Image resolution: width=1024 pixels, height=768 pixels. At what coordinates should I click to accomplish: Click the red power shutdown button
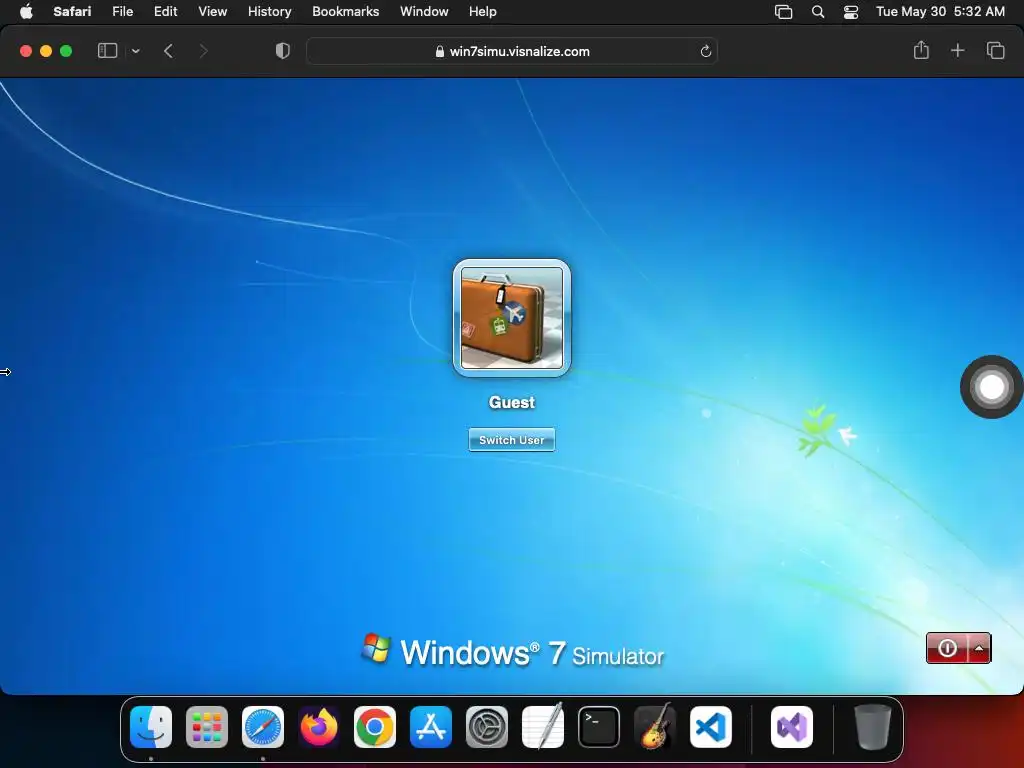coord(947,648)
